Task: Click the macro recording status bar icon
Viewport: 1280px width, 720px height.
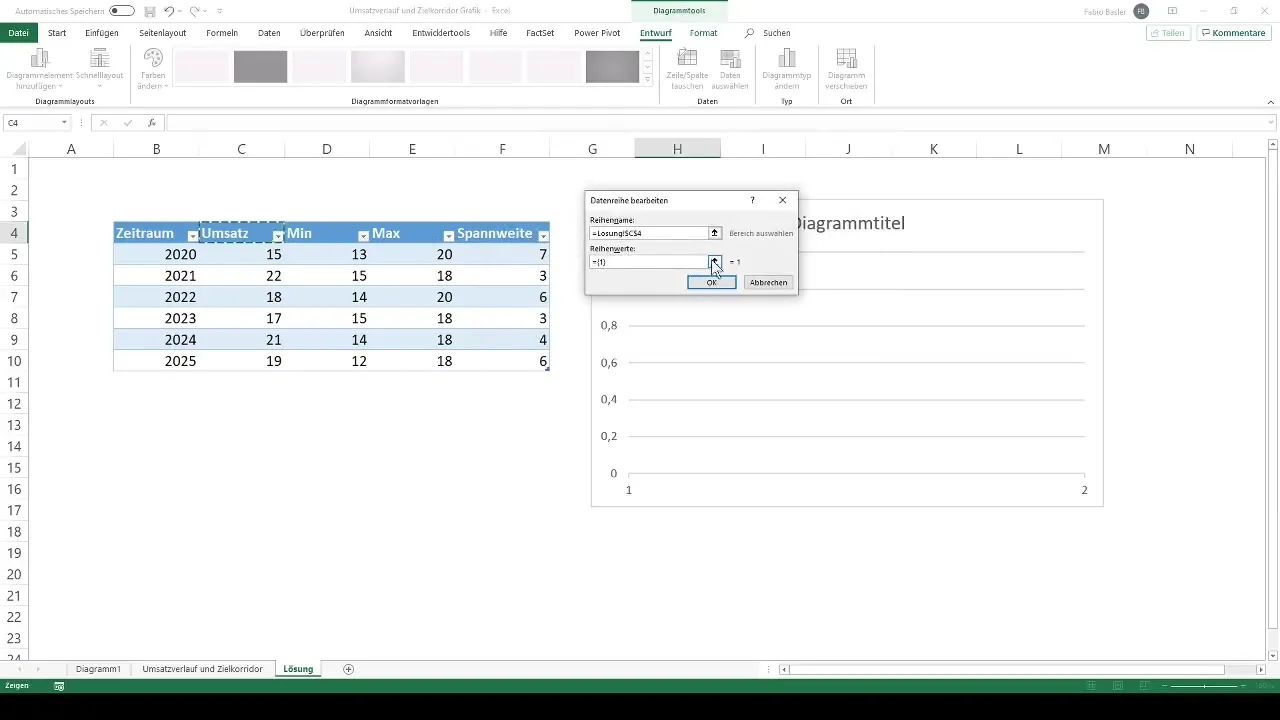Action: 59,686
